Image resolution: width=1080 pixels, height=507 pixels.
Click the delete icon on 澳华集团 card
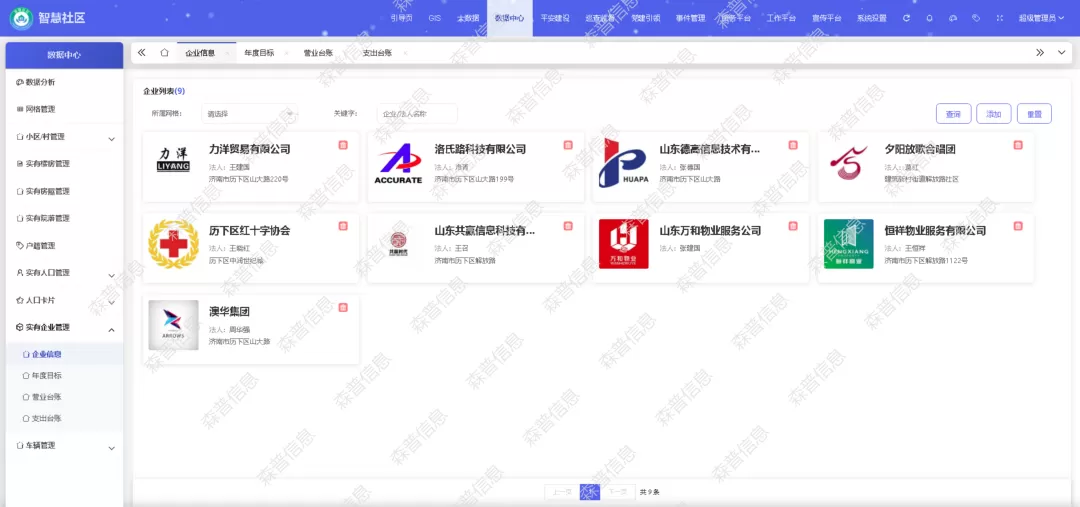343,307
